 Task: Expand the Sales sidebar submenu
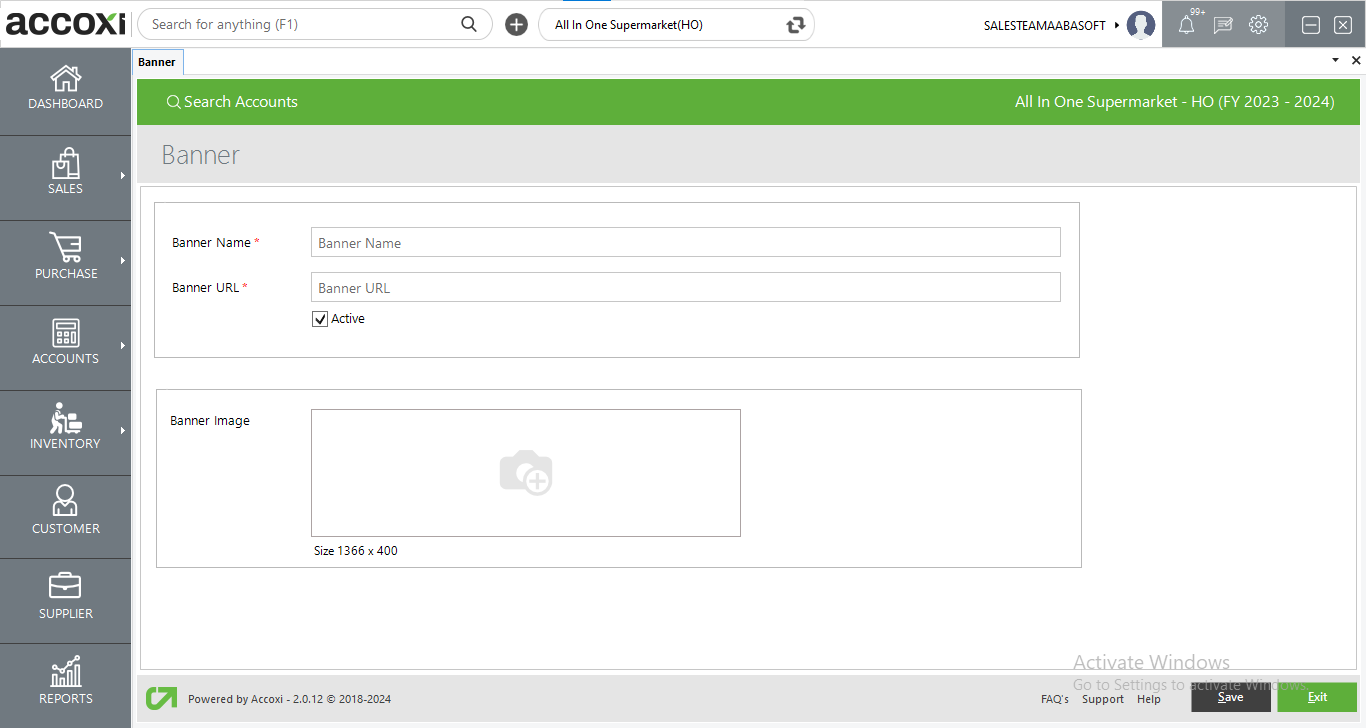point(123,176)
